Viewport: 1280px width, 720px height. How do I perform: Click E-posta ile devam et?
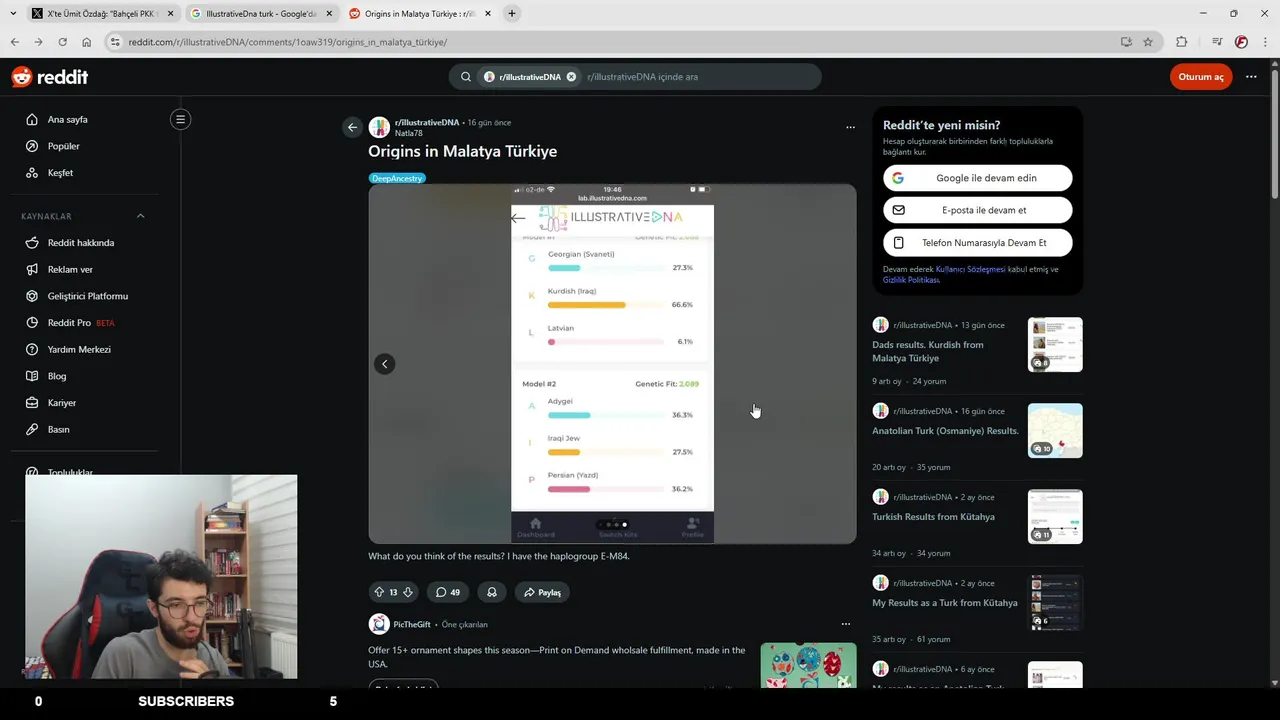click(977, 210)
